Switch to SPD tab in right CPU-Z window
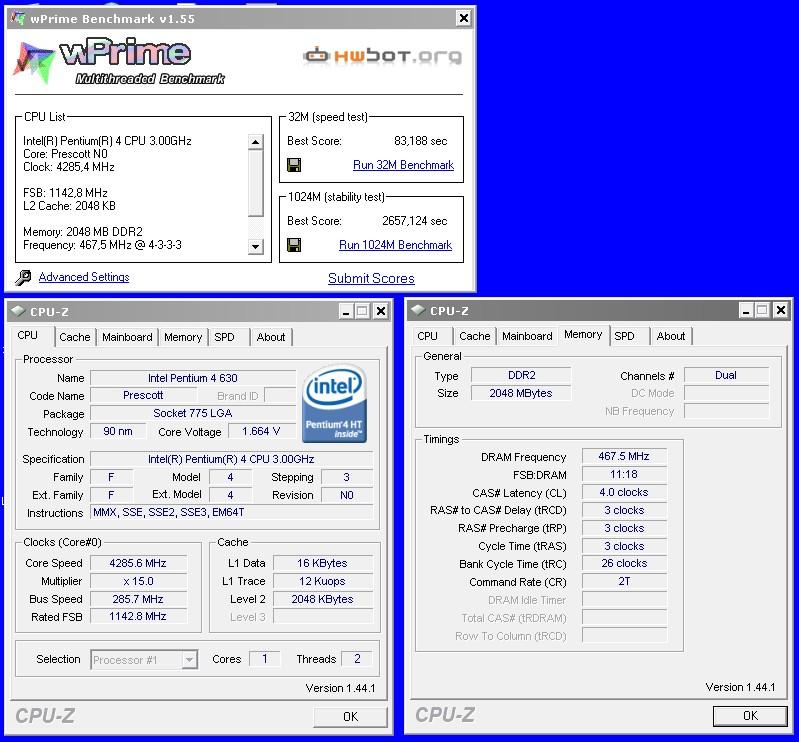The width and height of the screenshot is (799, 742). (624, 336)
